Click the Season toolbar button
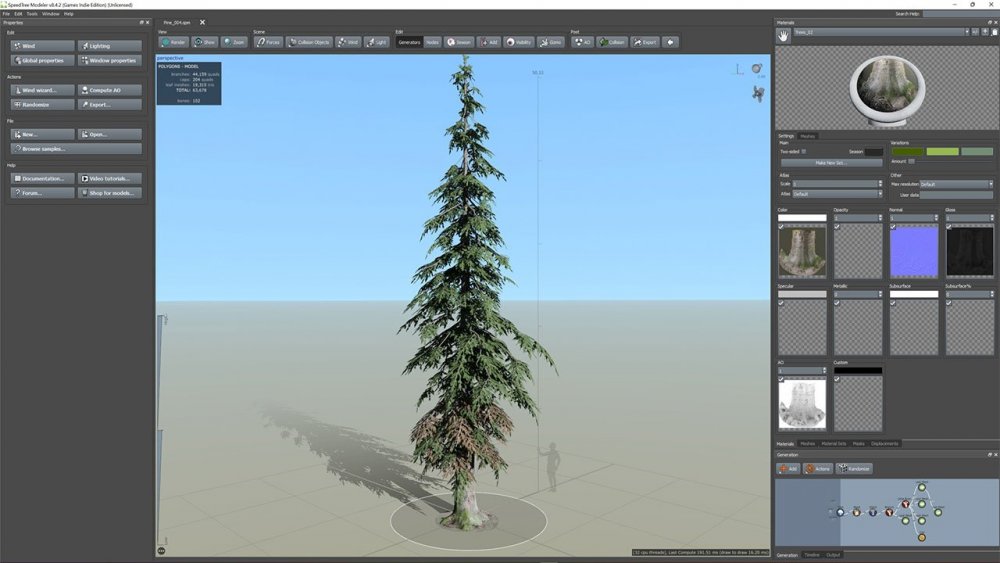The width and height of the screenshot is (1000, 563). (x=459, y=42)
